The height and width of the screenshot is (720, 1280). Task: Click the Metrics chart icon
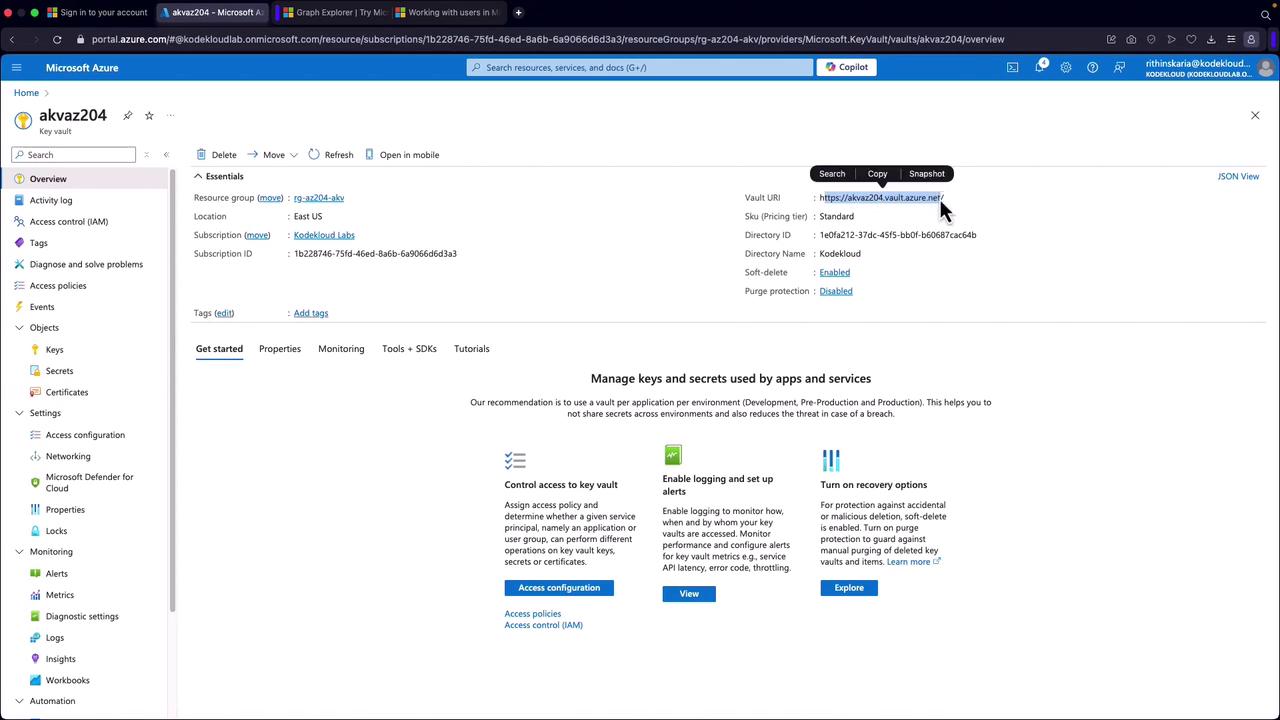[36, 595]
